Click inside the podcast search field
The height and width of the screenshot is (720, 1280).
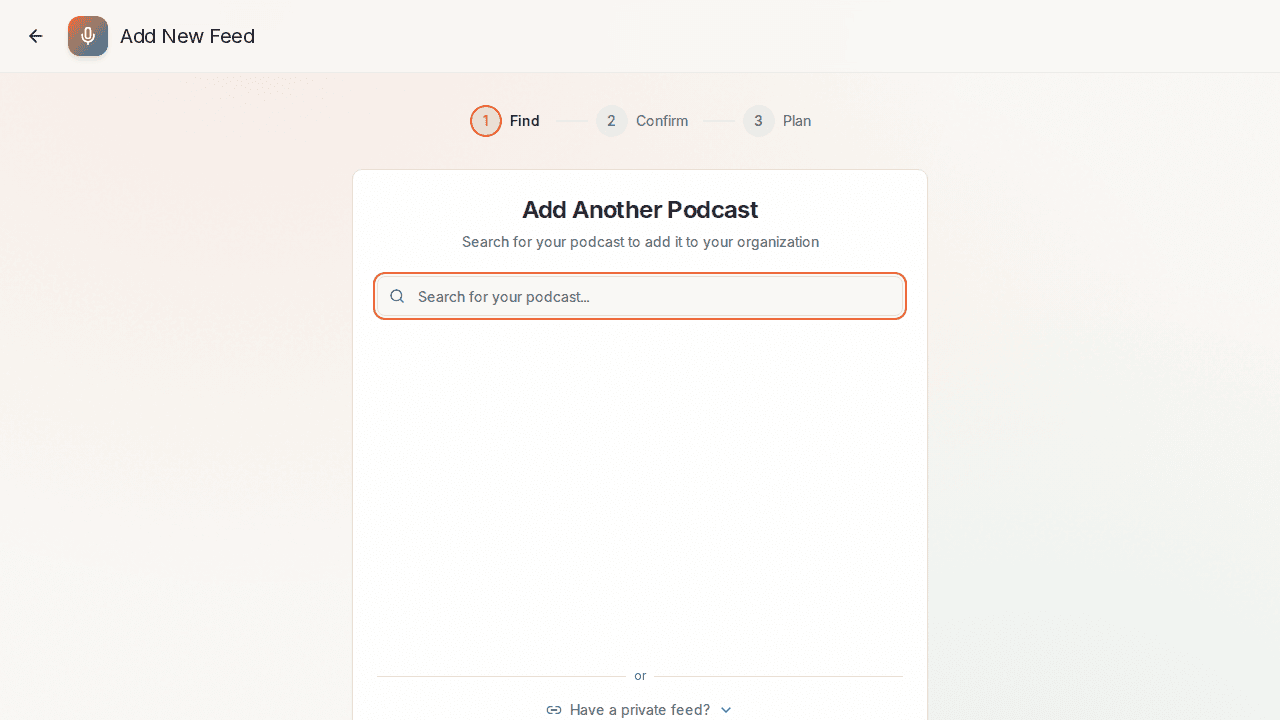[x=640, y=296]
